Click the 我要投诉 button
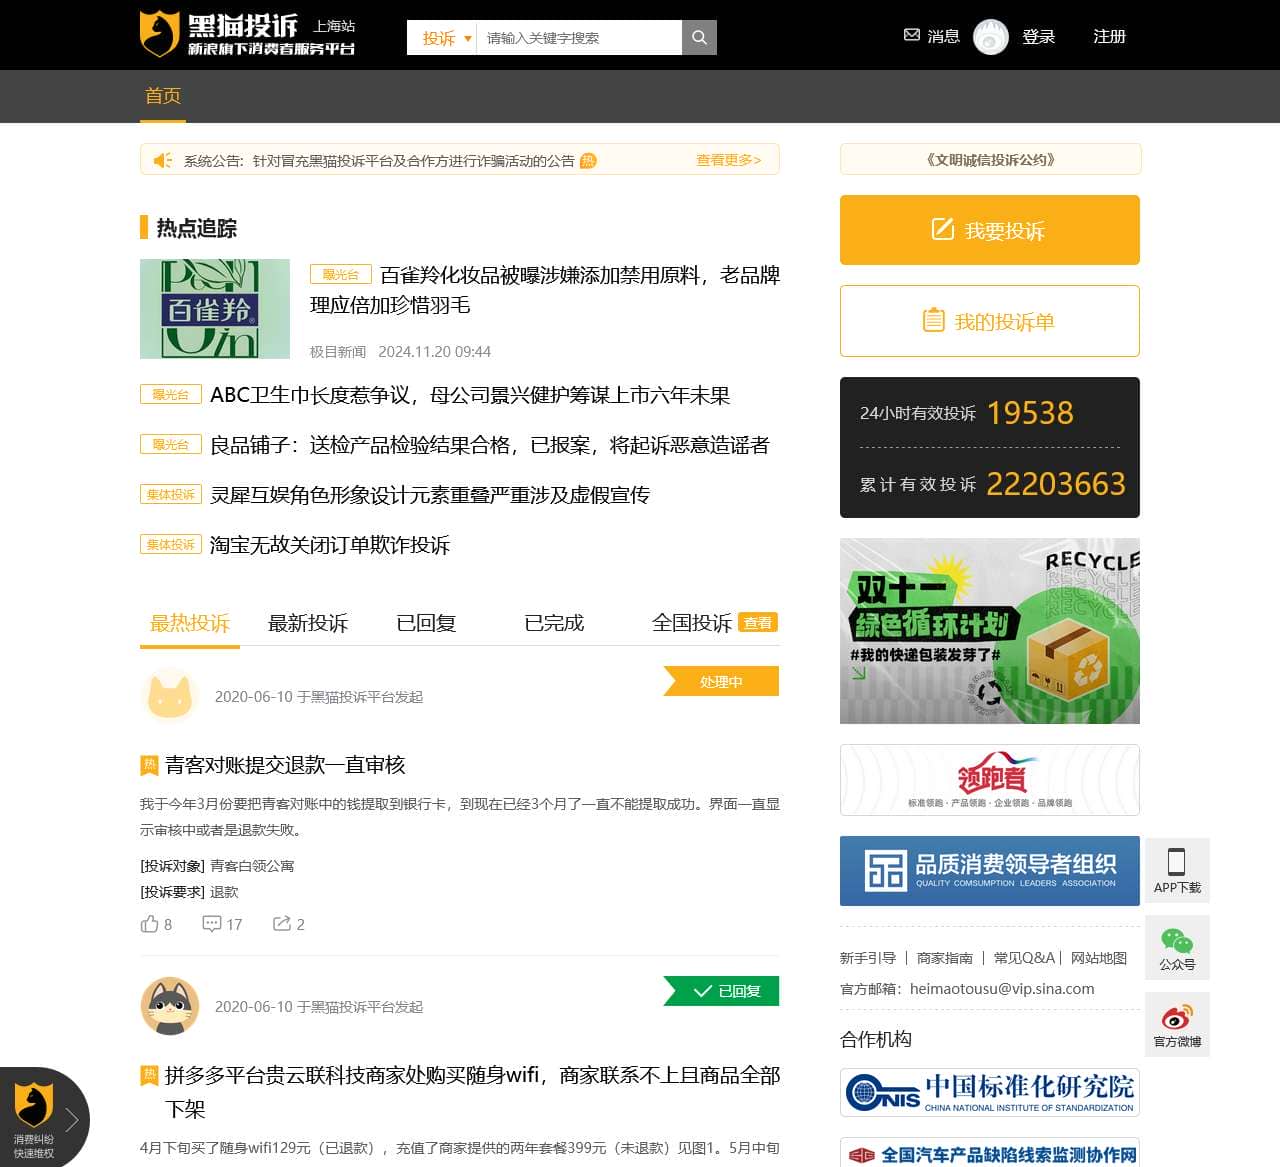This screenshot has width=1280, height=1167. [989, 230]
